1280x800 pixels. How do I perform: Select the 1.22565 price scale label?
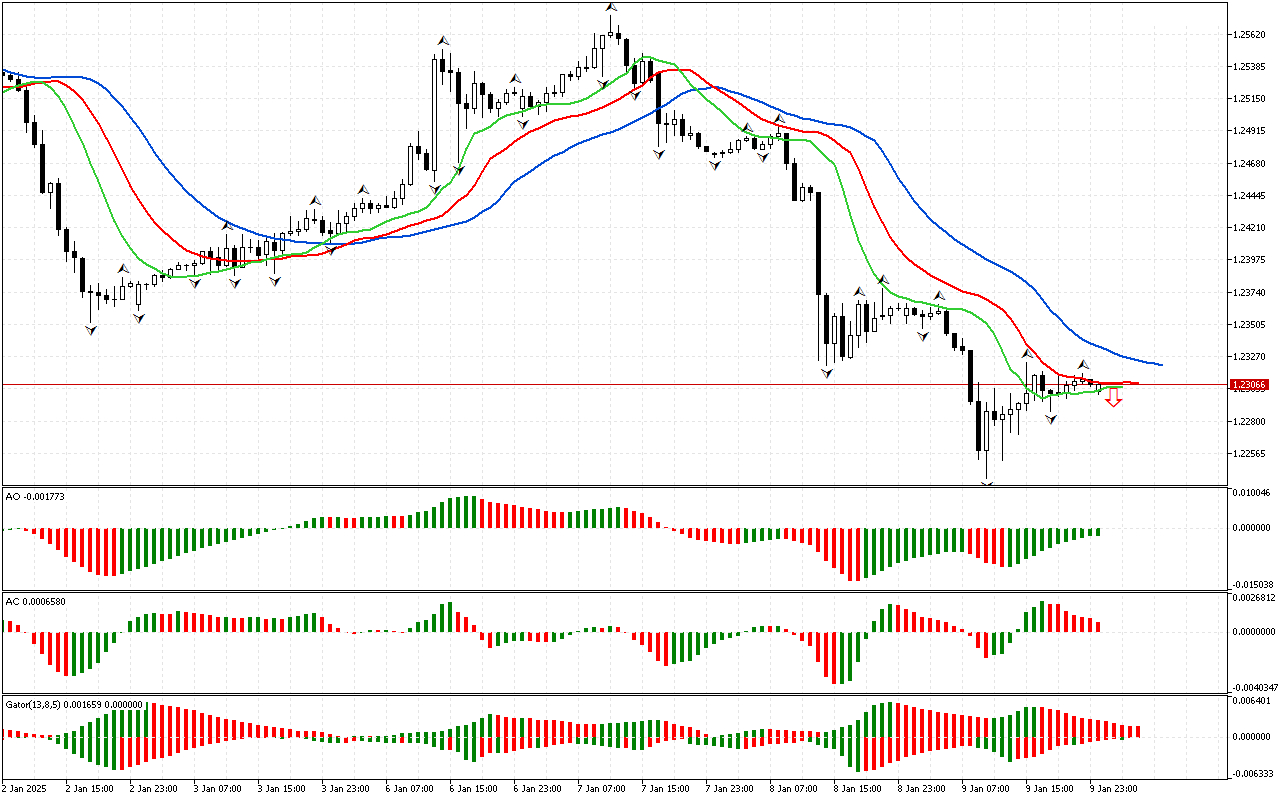coord(1250,453)
